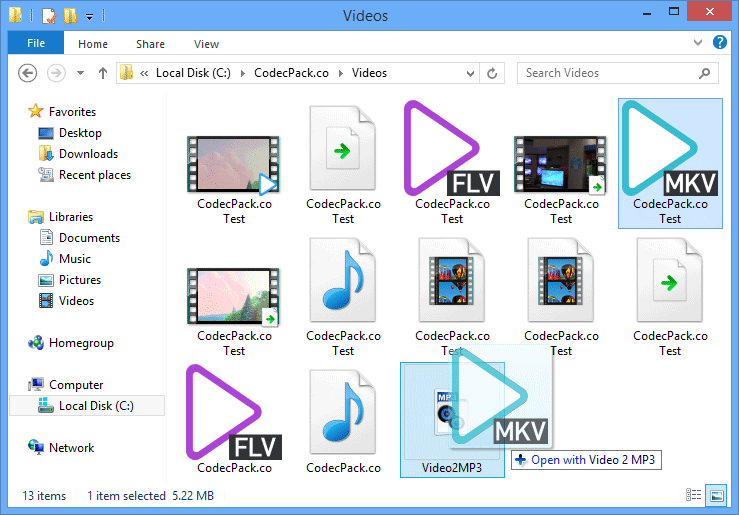Image resolution: width=739 pixels, height=515 pixels.
Task: Open the Quick Access Toolbar customize dropdown
Action: [89, 17]
